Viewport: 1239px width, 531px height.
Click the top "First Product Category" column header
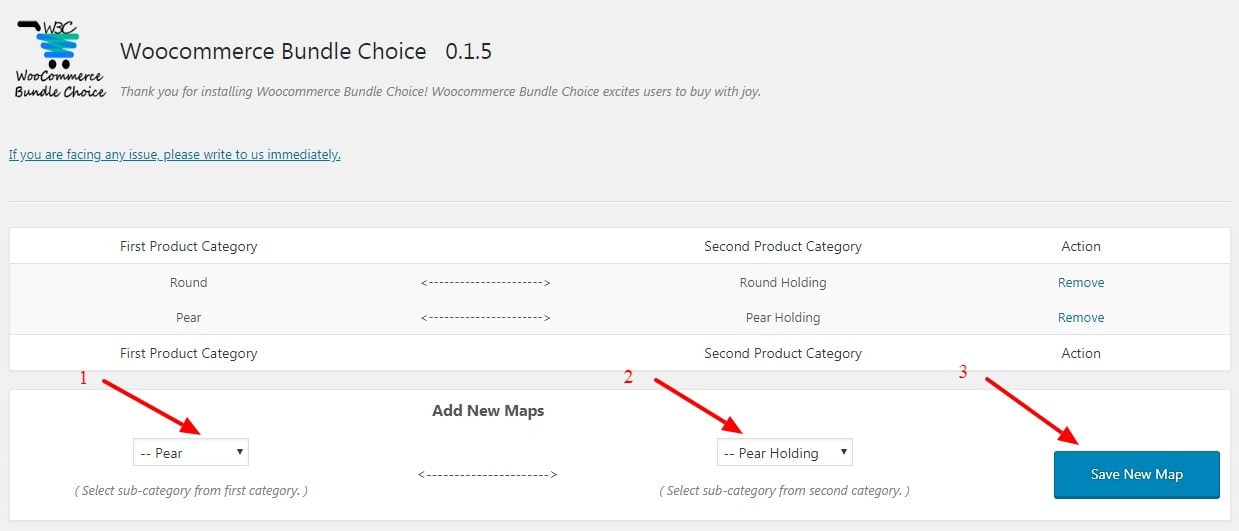pos(189,246)
